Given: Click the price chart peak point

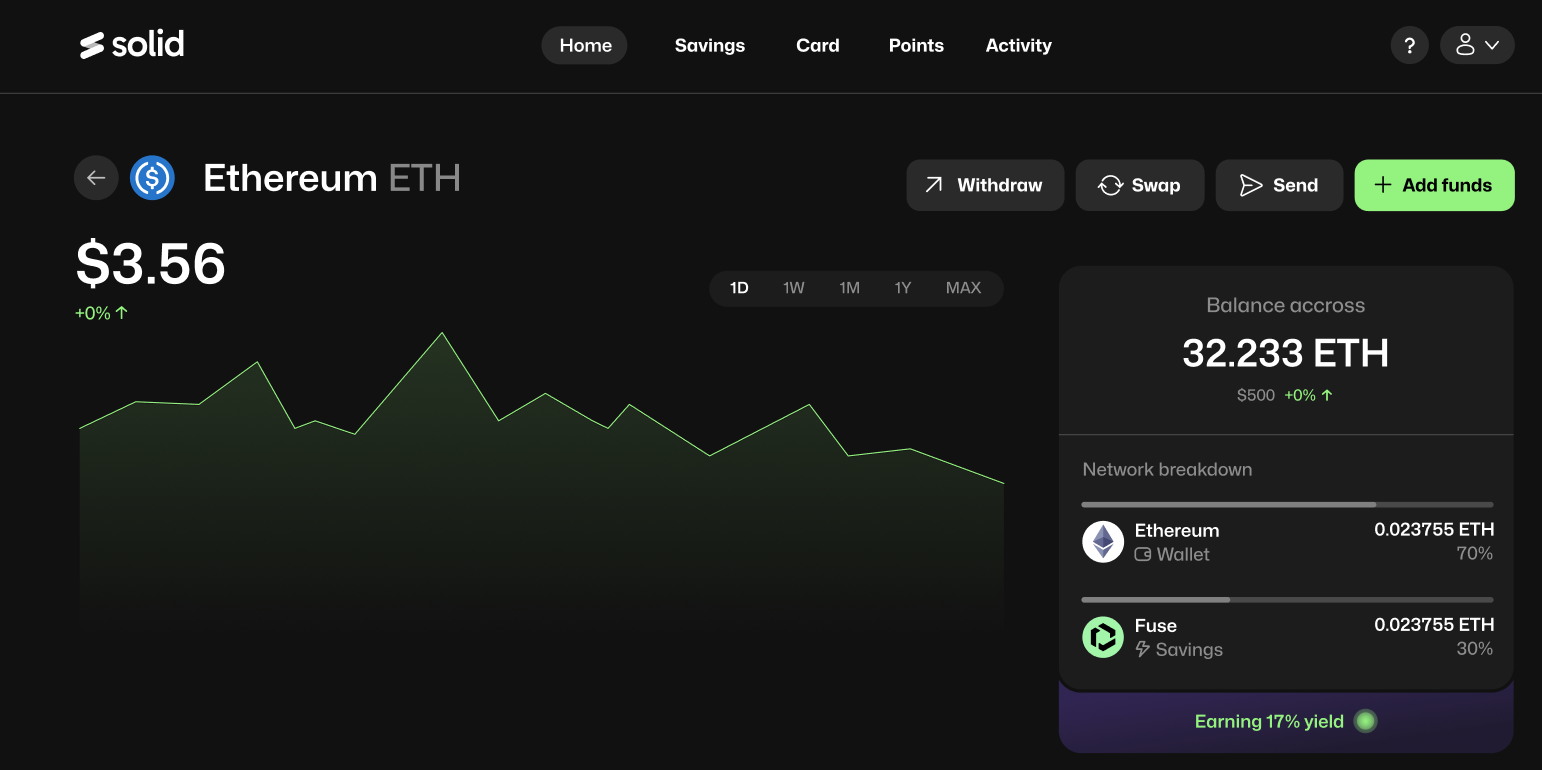Looking at the screenshot, I should point(442,333).
